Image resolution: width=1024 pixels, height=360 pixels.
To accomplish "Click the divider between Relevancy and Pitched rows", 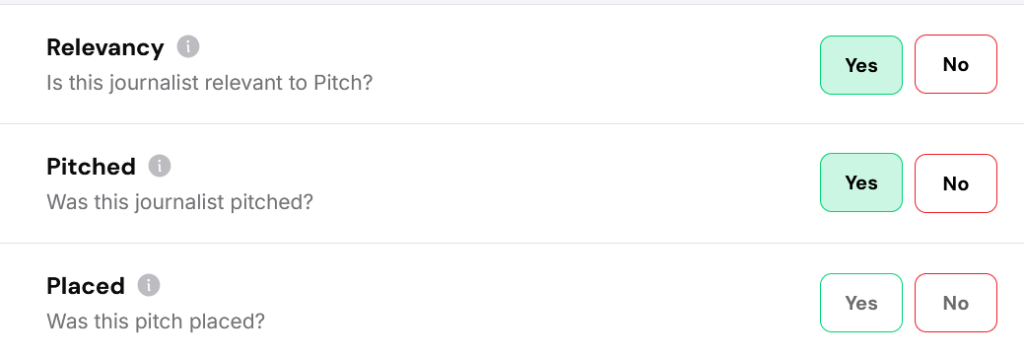I will (512, 123).
